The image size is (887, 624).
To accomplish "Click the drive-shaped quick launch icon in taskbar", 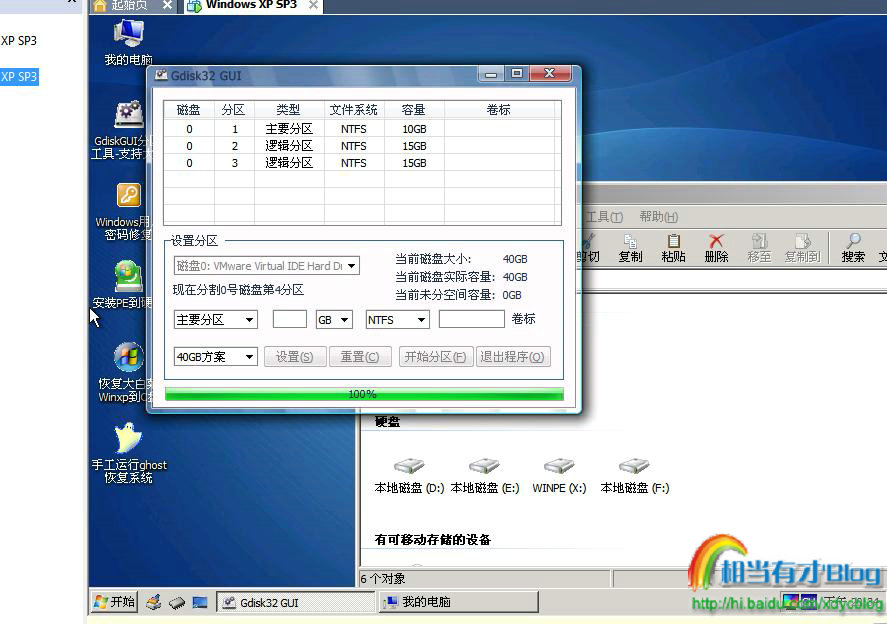I will pos(177,603).
